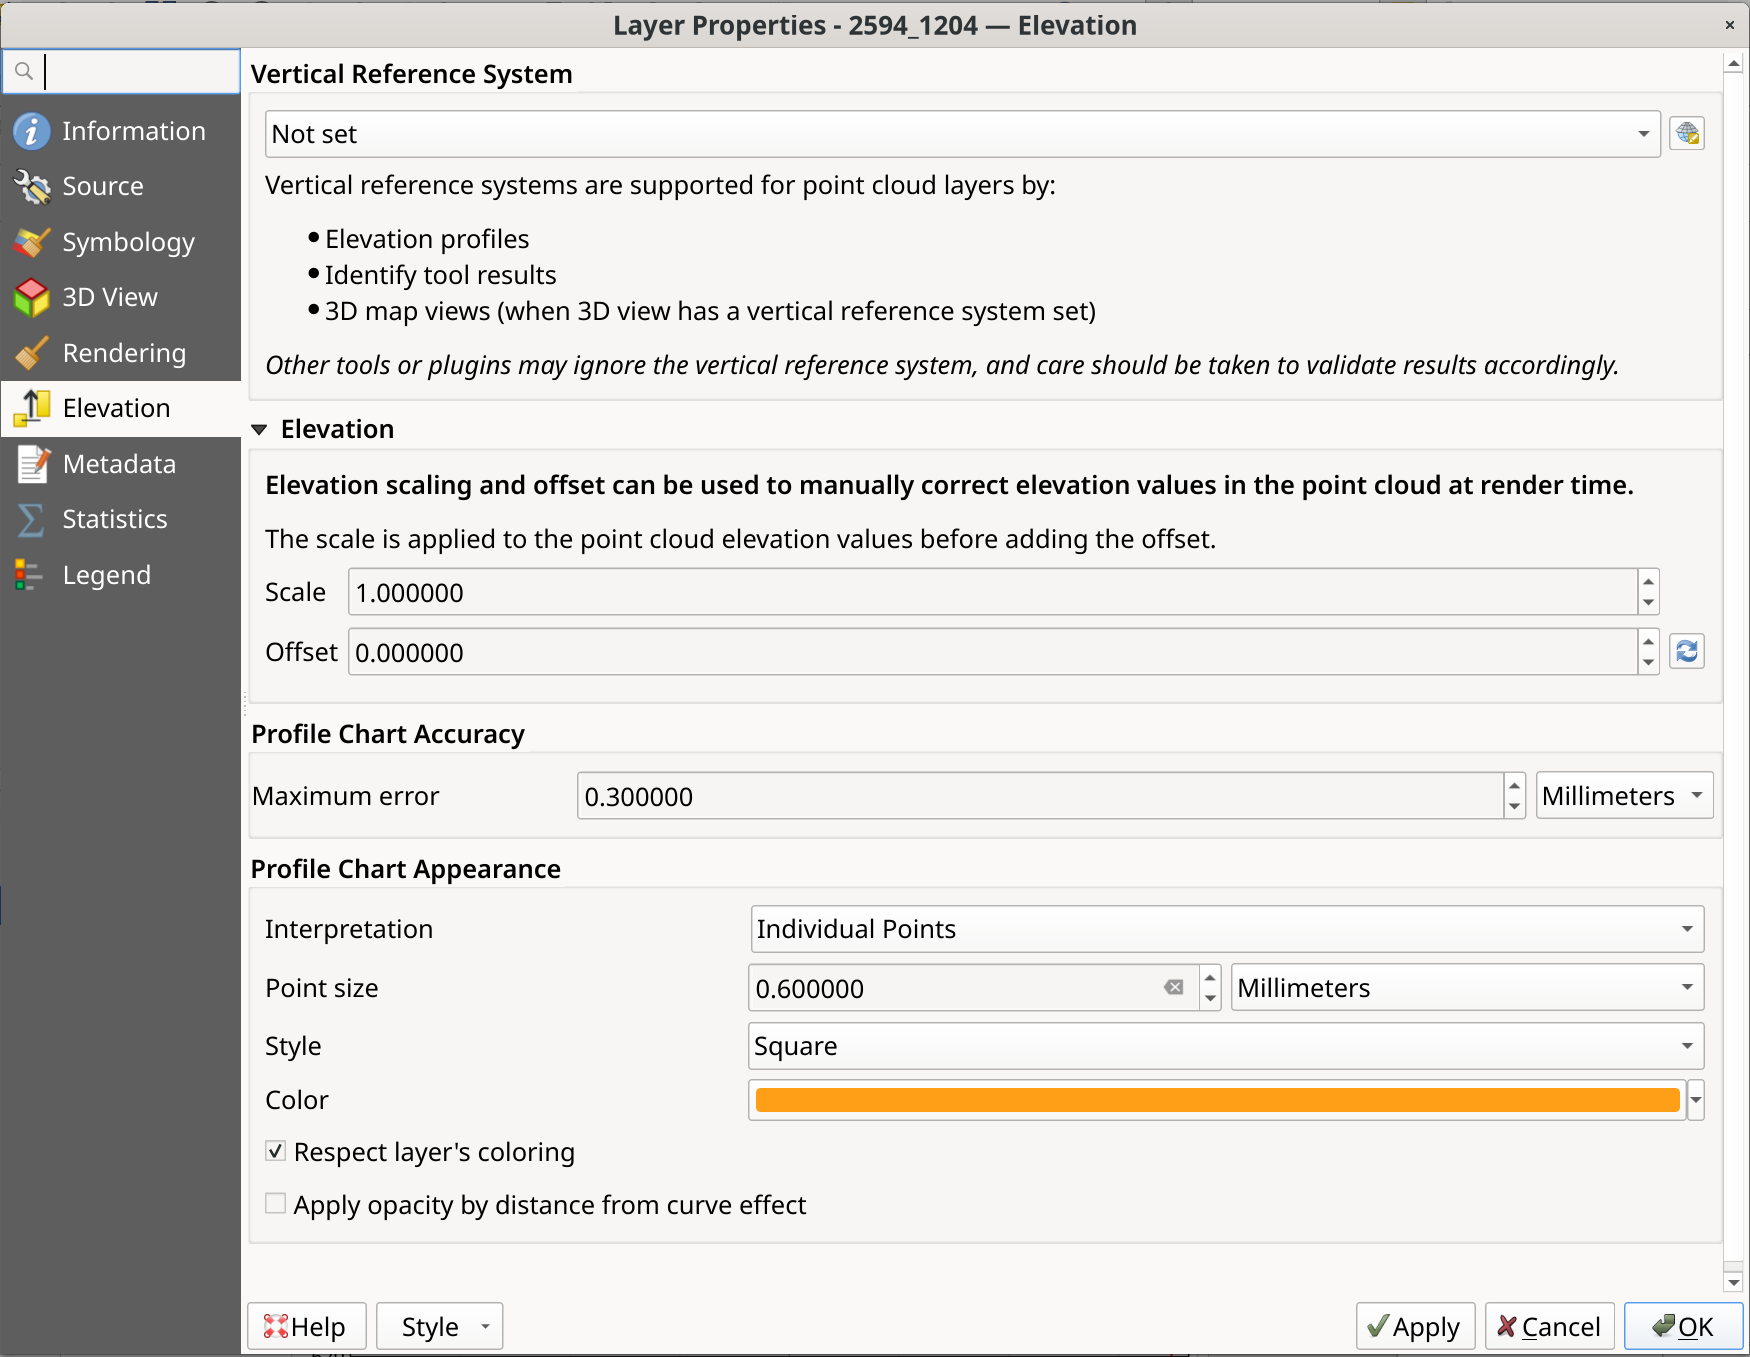Switch to the Symbology tab
Screen dimensions: 1750x1357
point(120,242)
